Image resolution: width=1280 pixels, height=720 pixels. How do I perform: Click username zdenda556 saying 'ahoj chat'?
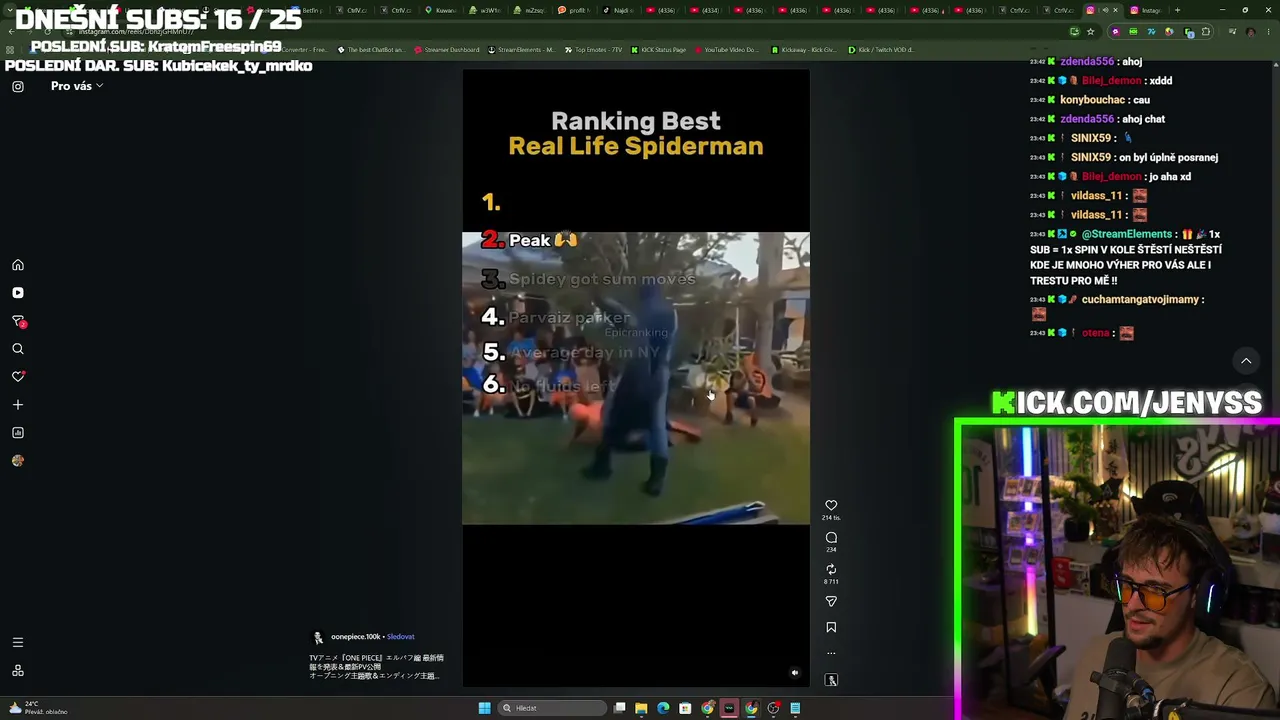tap(1087, 119)
